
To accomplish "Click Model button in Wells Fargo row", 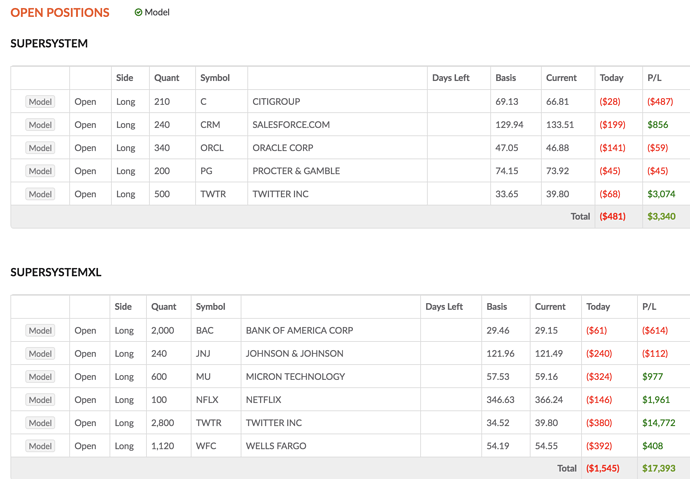I will [40, 446].
